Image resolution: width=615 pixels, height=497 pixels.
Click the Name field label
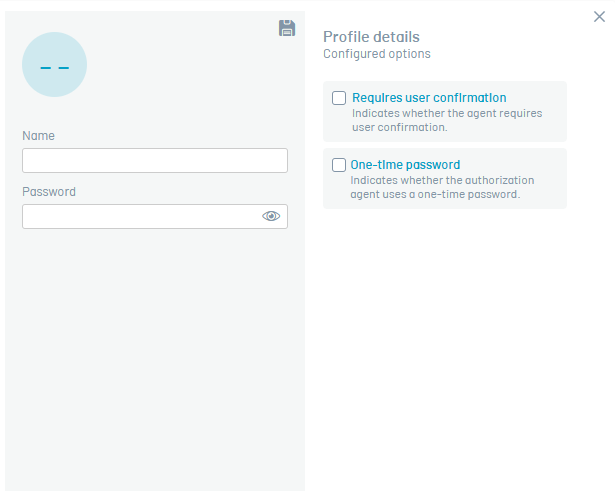coord(38,136)
